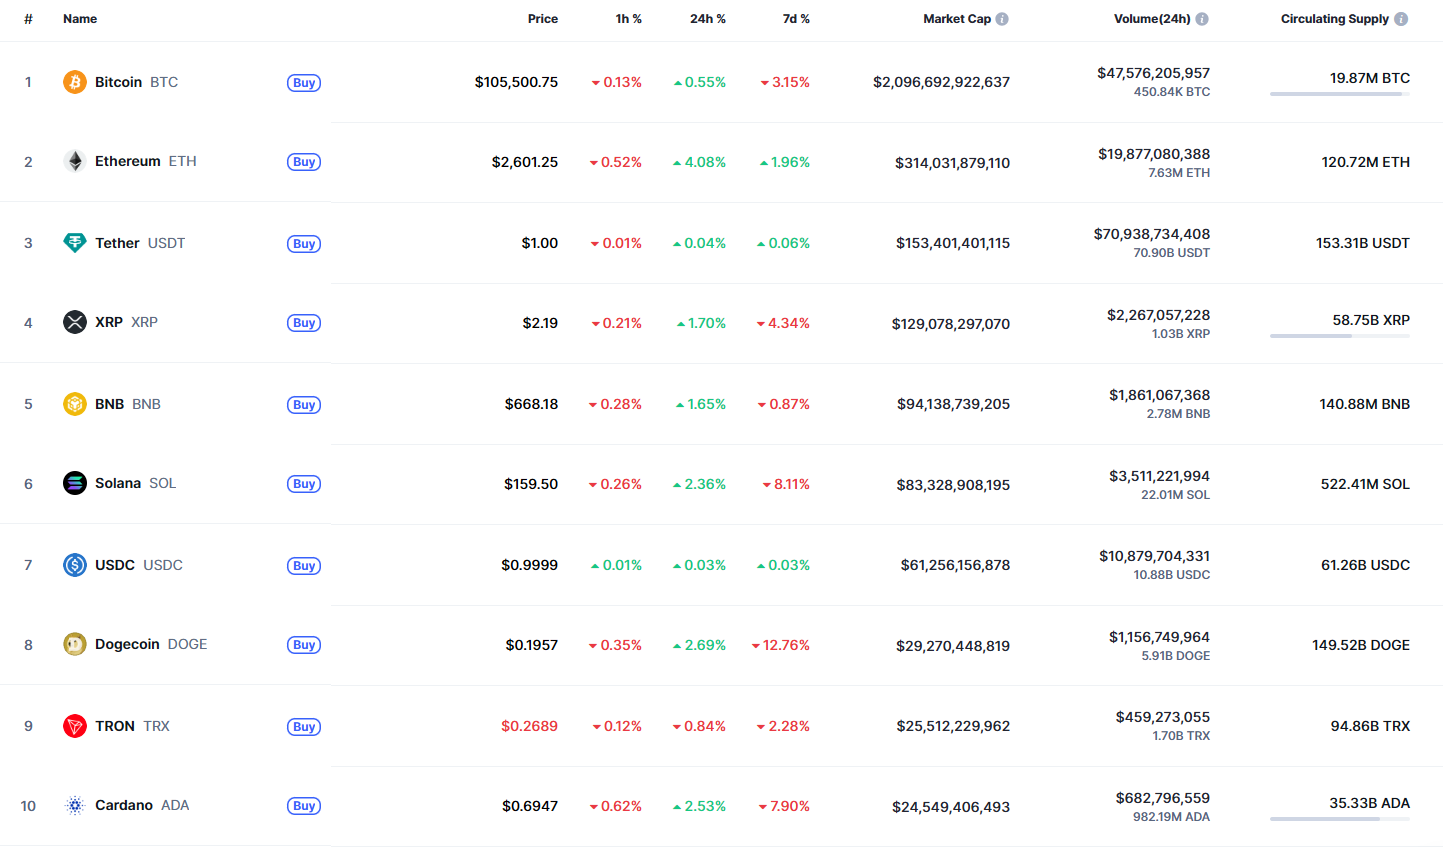
Task: Click the BNB price $668.18
Action: click(532, 404)
